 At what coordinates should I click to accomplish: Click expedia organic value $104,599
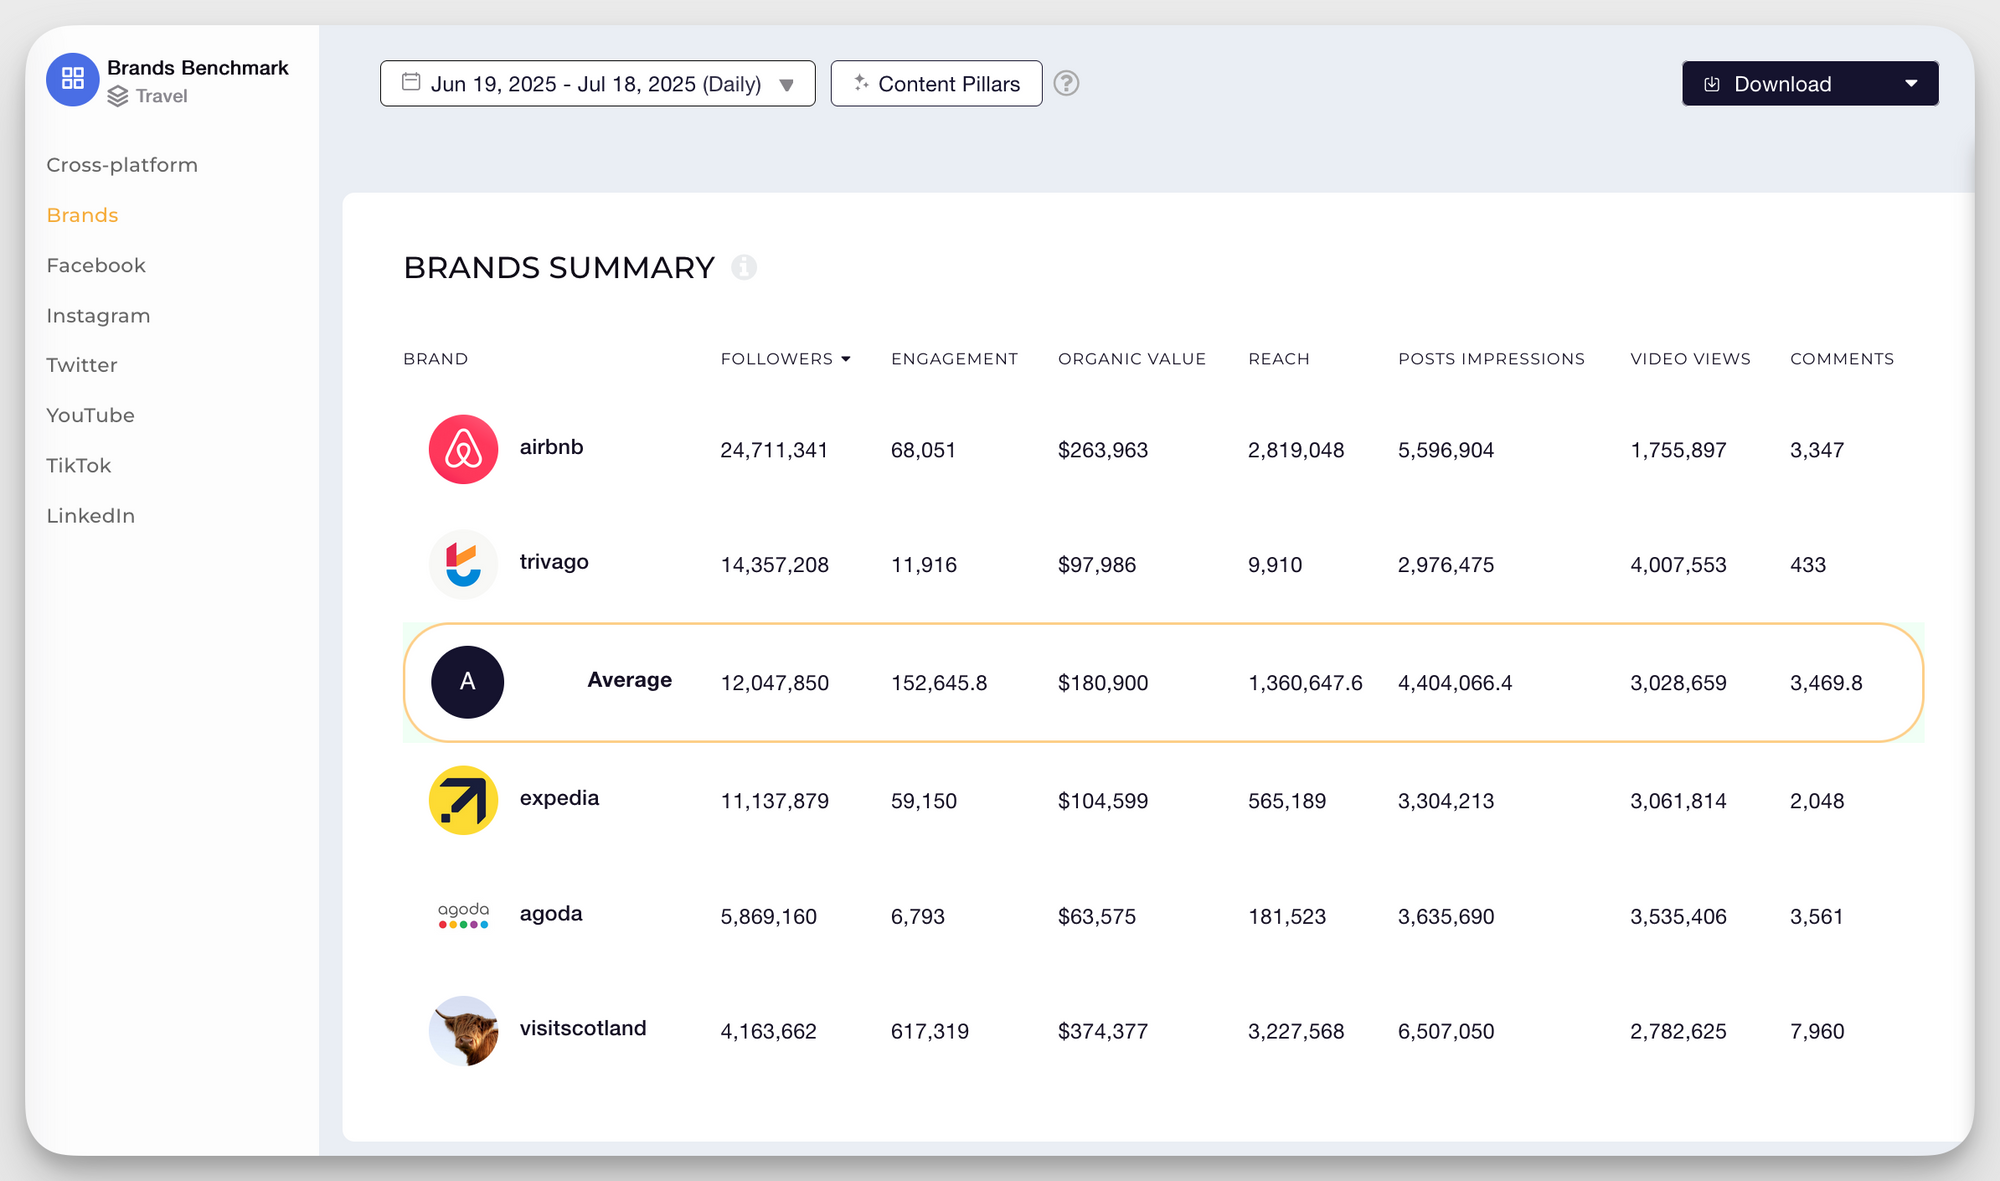click(x=1103, y=801)
